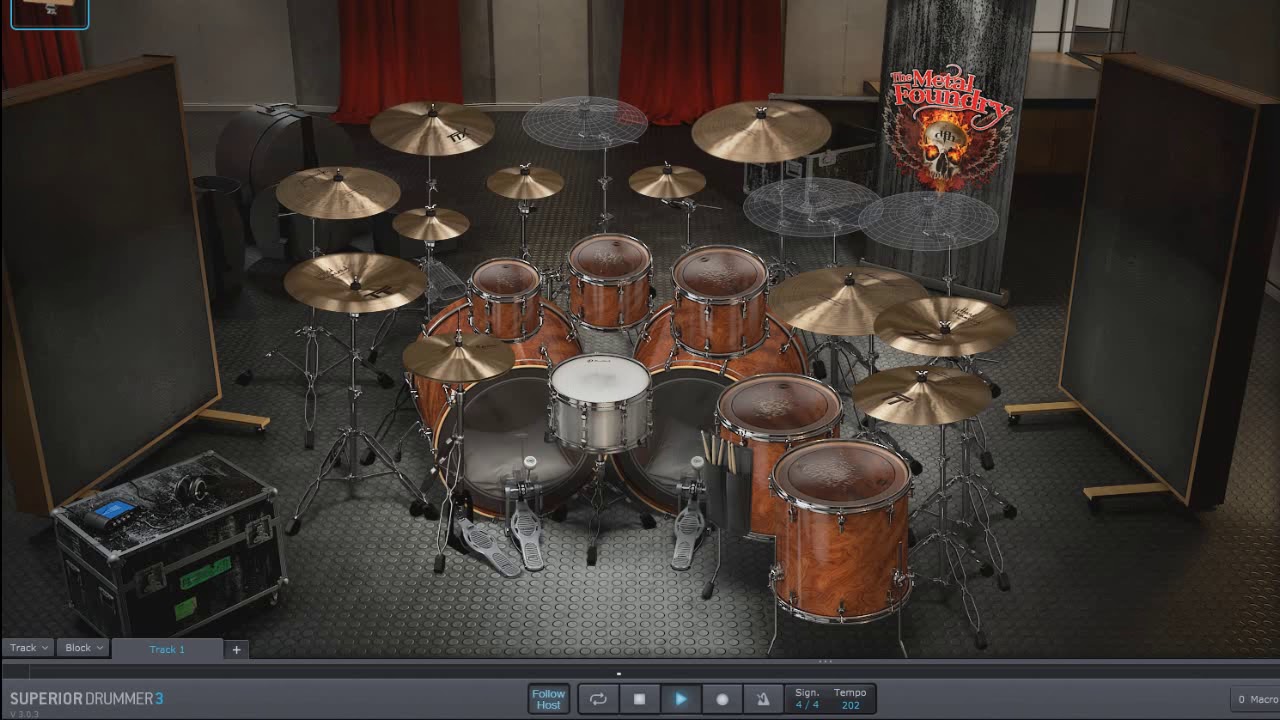
Task: Click the 4/4 time signature value
Action: point(807,705)
